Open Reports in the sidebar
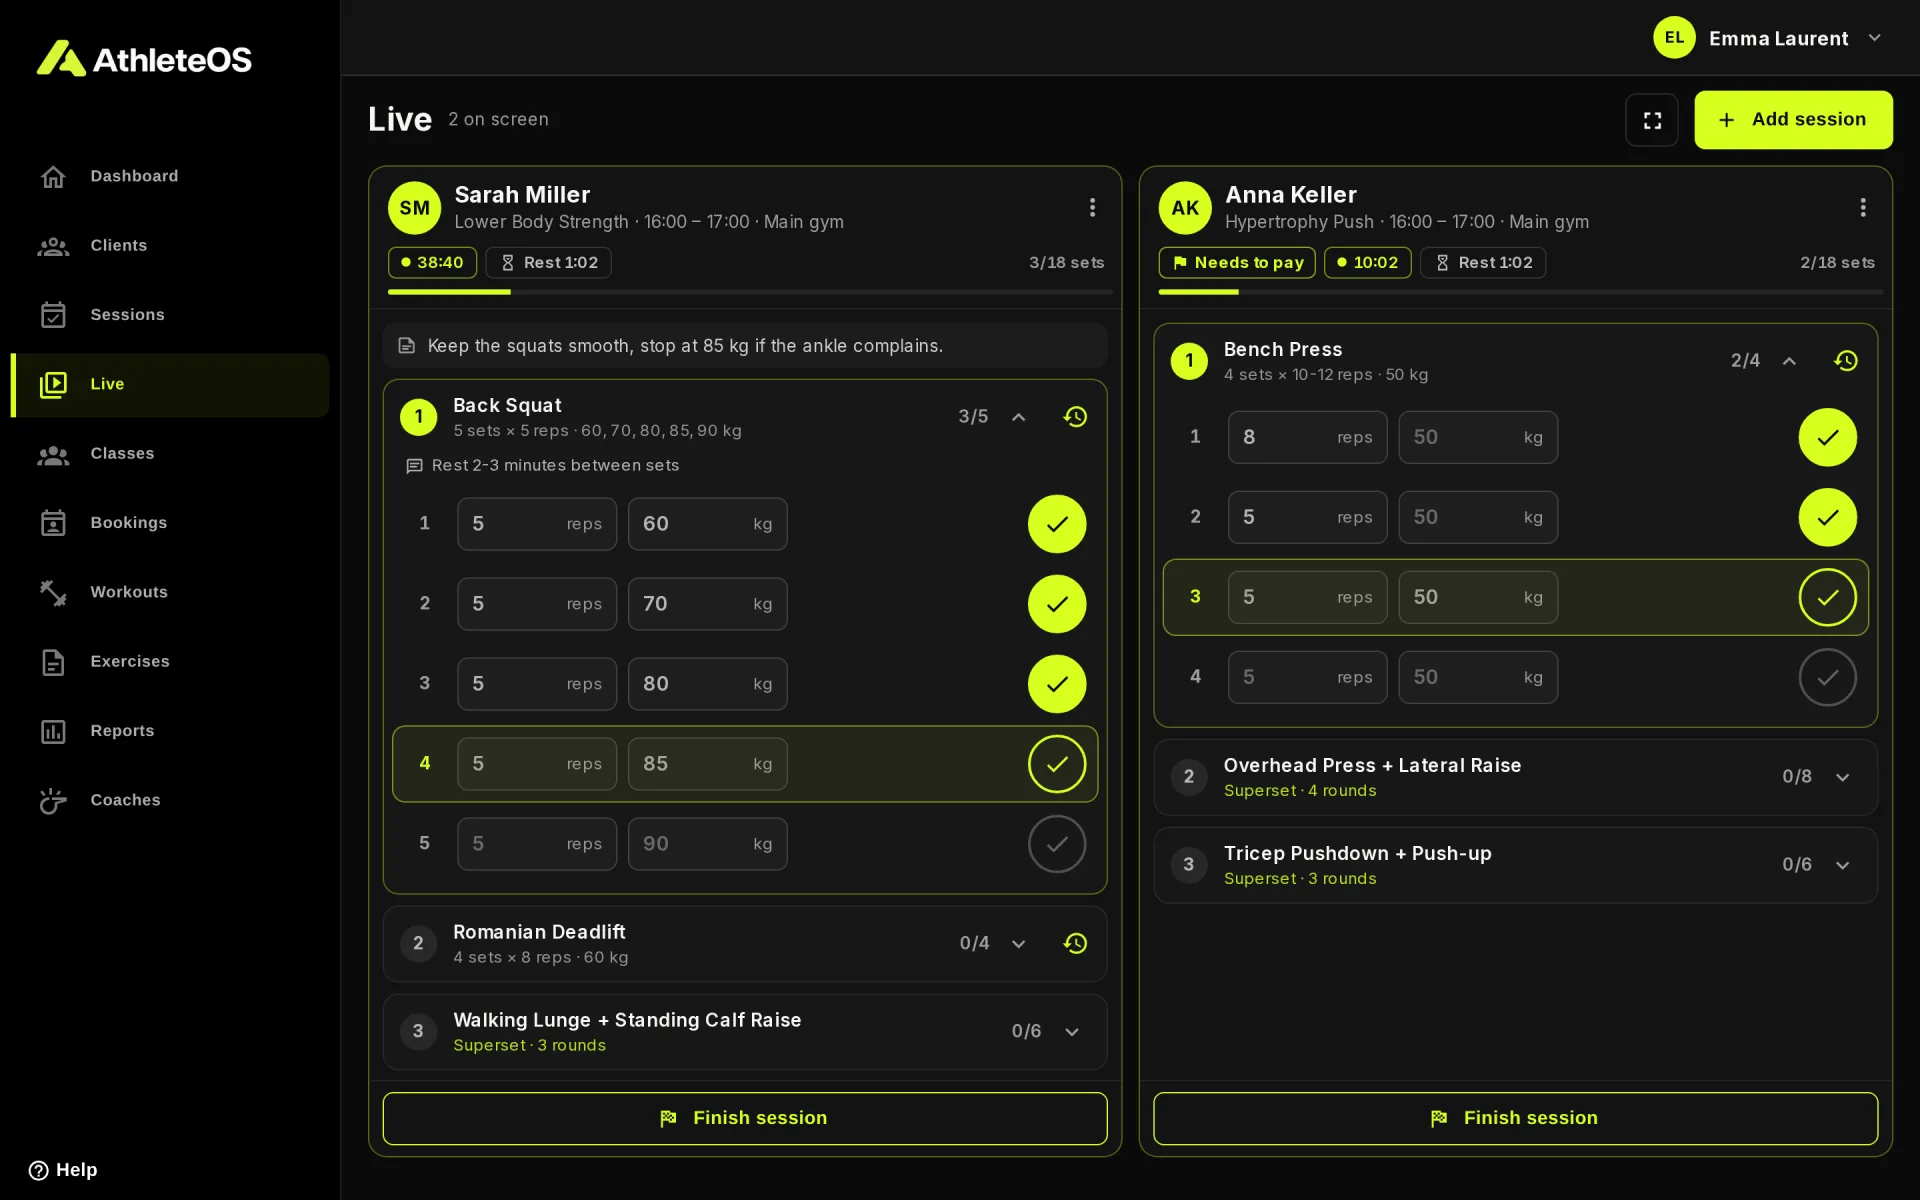This screenshot has width=1920, height=1200. 170,731
